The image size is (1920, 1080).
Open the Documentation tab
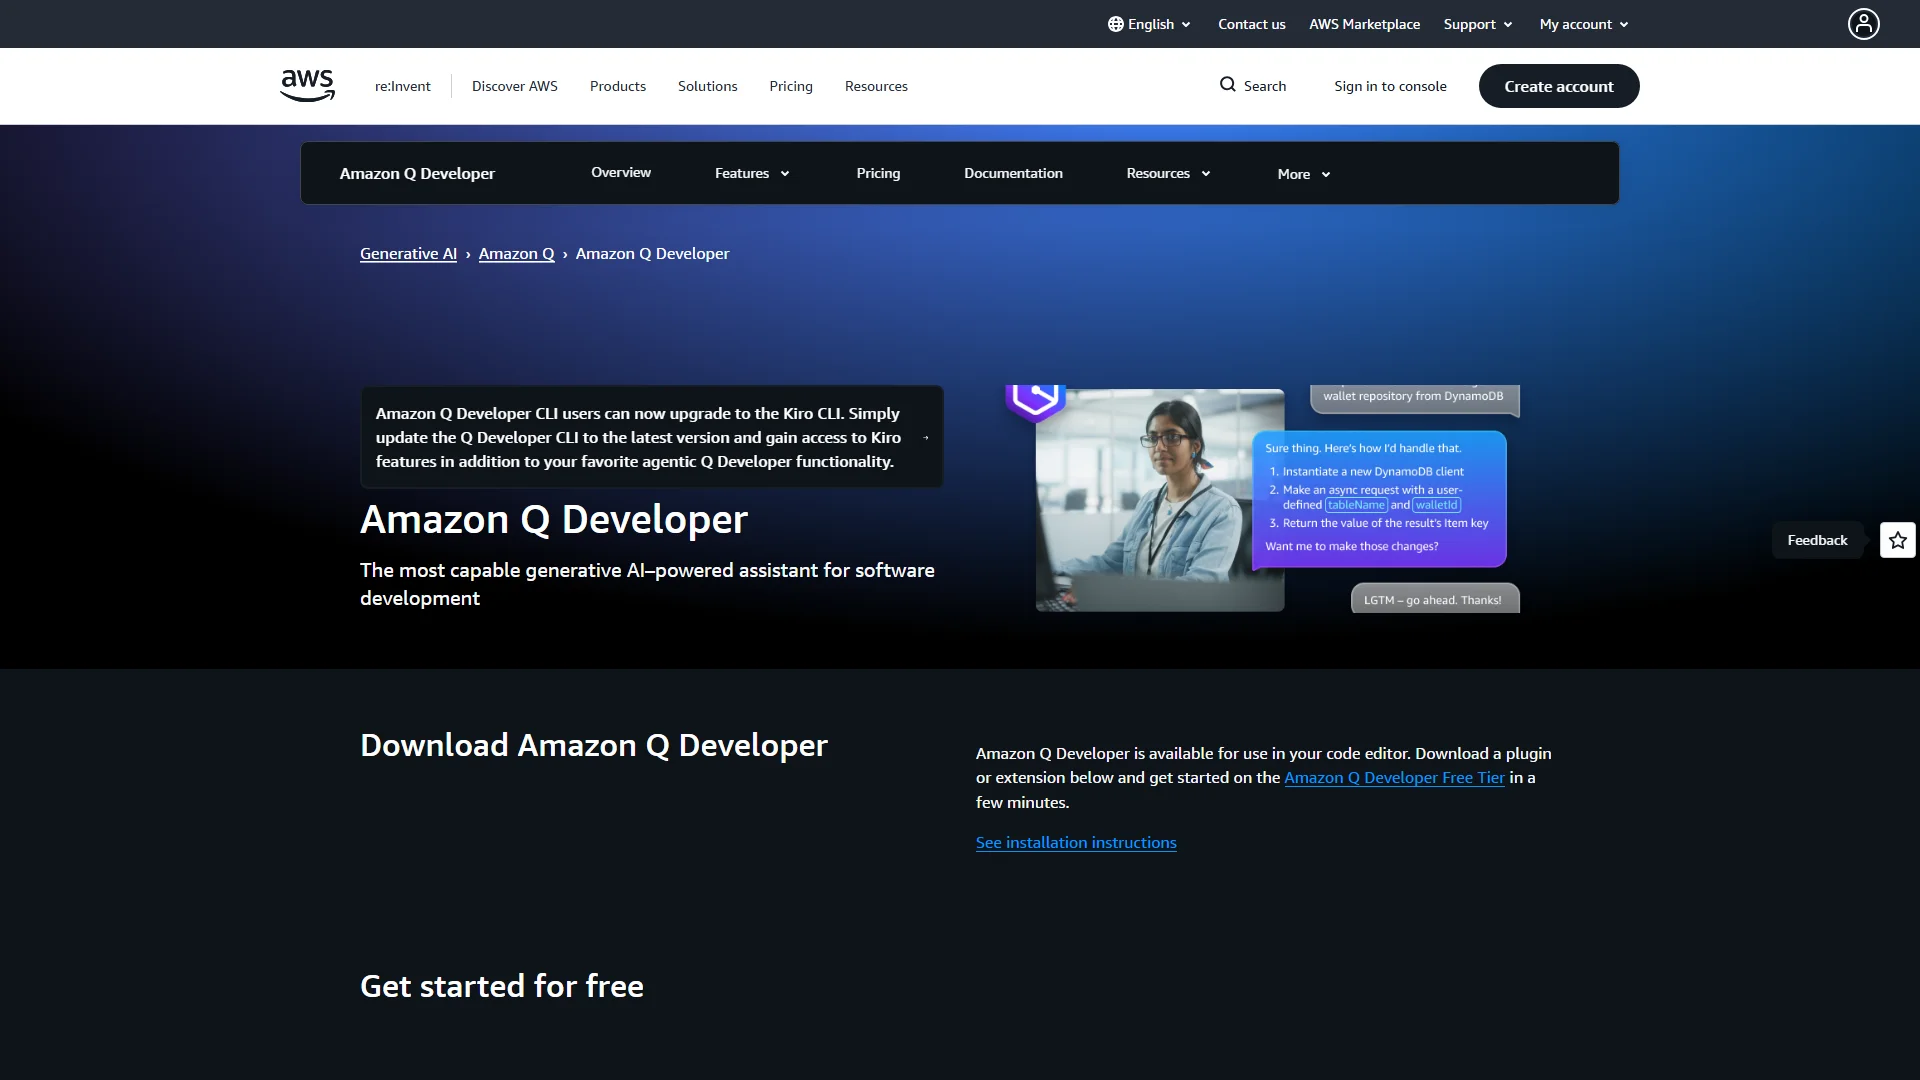coord(1013,172)
